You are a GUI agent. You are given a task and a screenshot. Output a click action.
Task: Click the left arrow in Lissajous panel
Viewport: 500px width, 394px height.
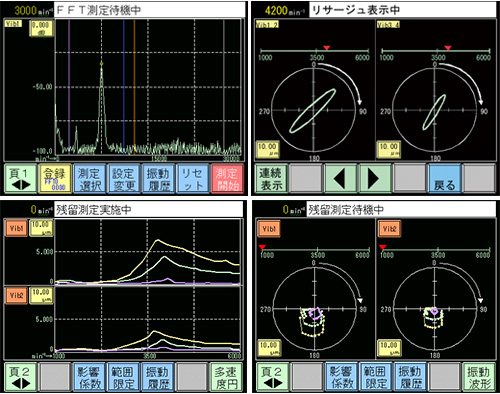coord(341,178)
